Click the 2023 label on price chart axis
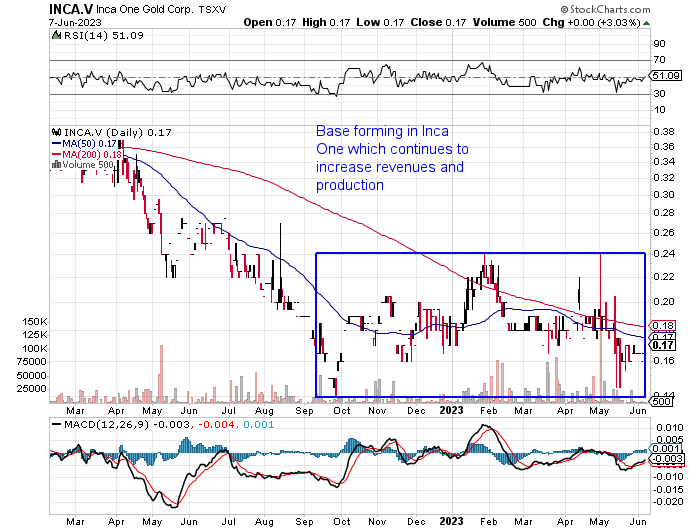Screen dimensions: 700x530 point(452,410)
